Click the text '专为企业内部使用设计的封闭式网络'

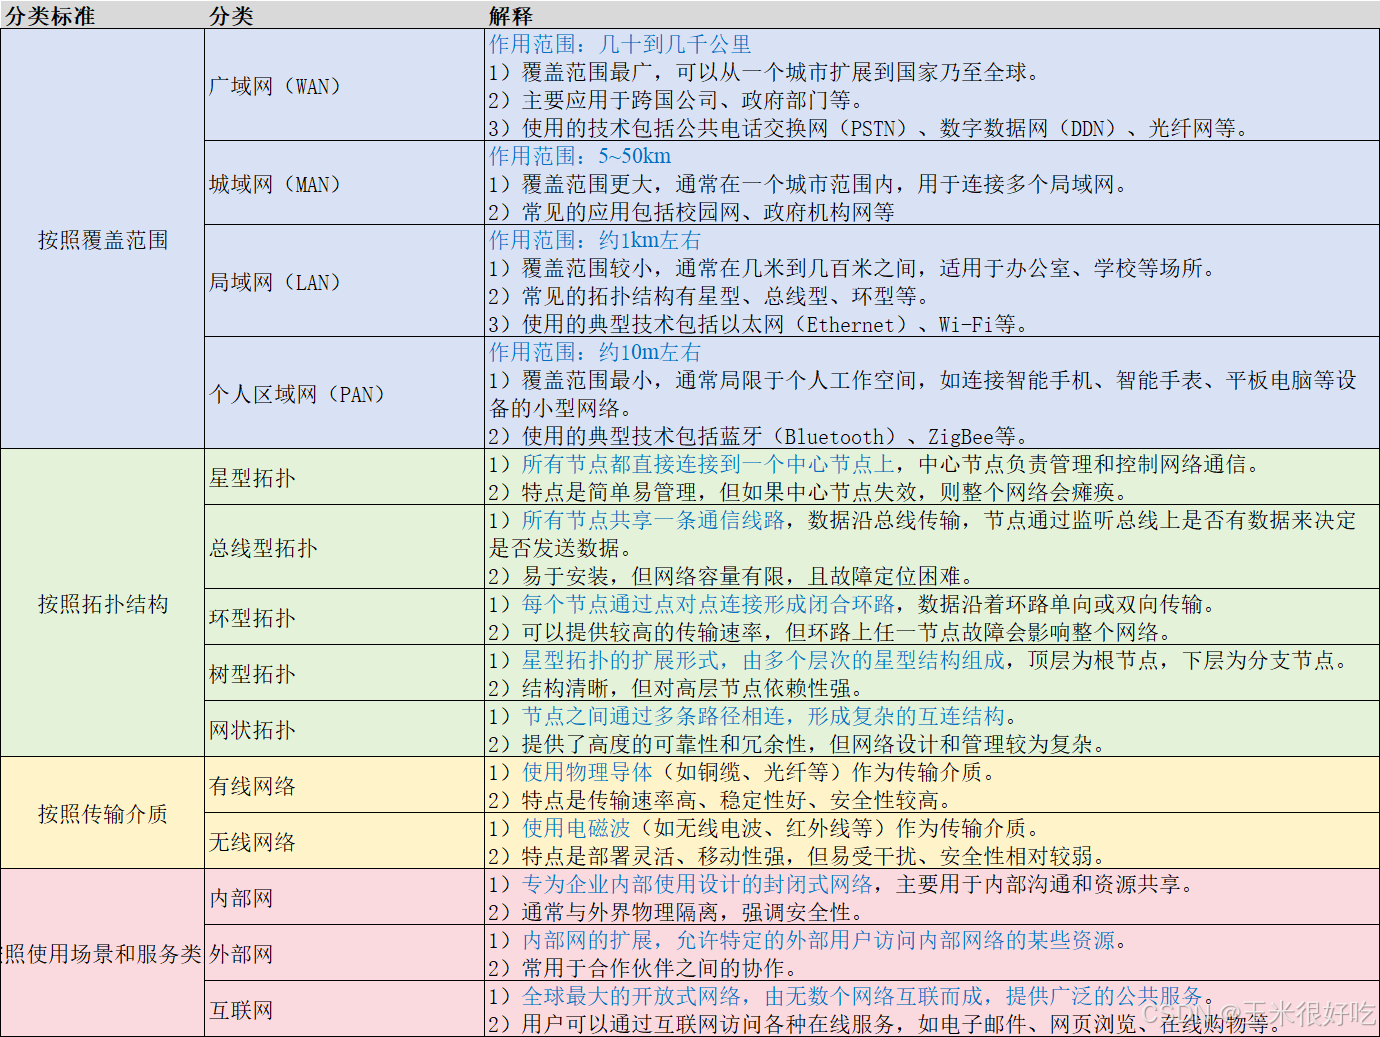pyautogui.click(x=697, y=884)
